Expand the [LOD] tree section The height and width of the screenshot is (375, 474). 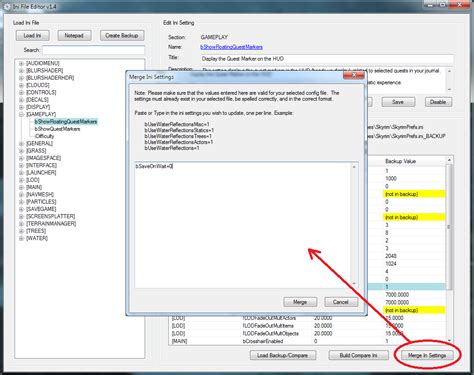coord(21,180)
